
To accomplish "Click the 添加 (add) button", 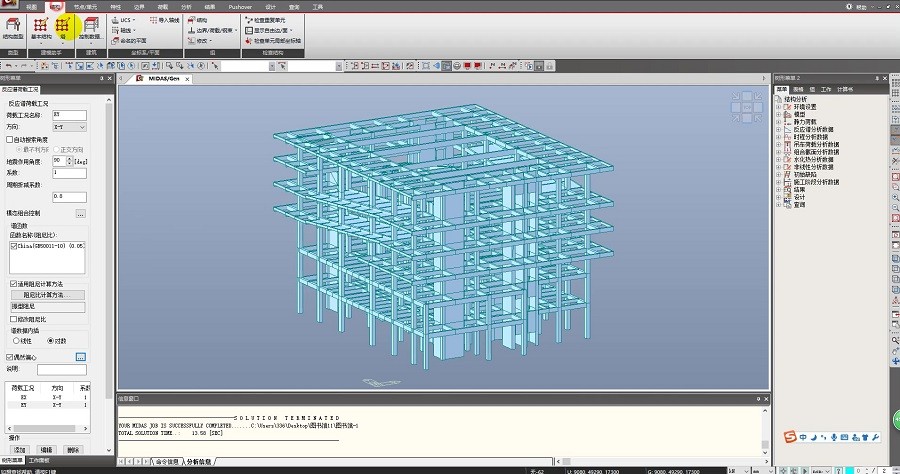I will [x=20, y=450].
